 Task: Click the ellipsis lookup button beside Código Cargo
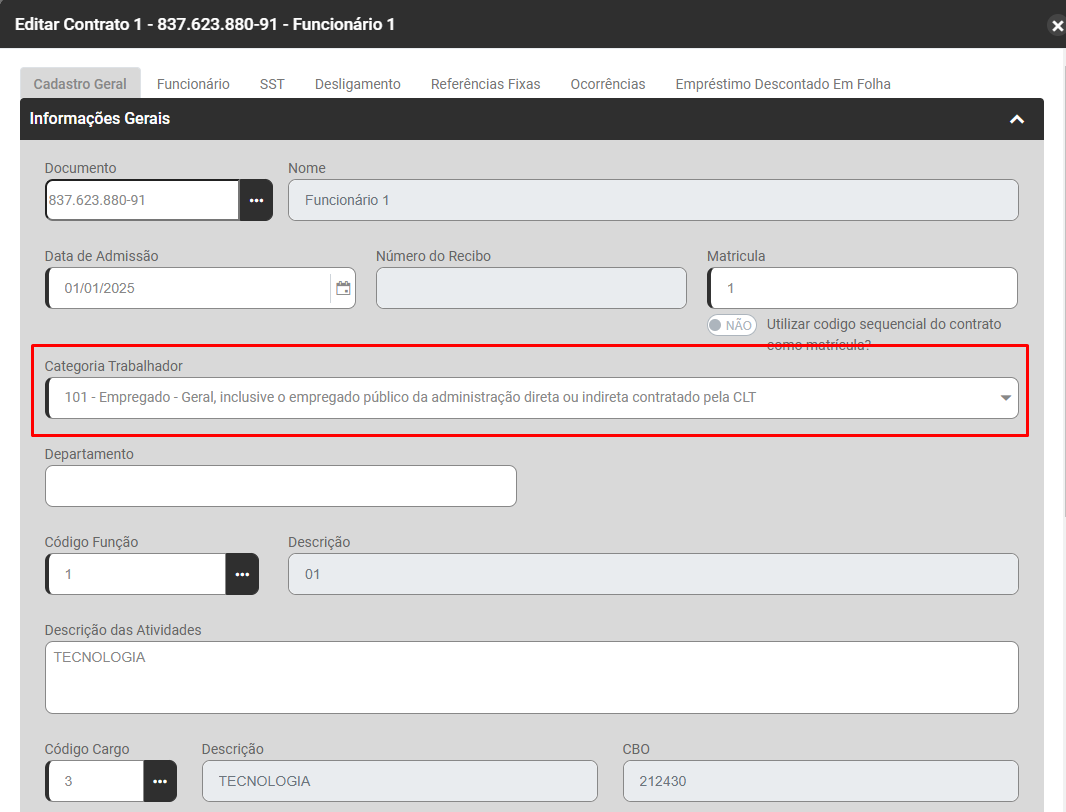[160, 781]
